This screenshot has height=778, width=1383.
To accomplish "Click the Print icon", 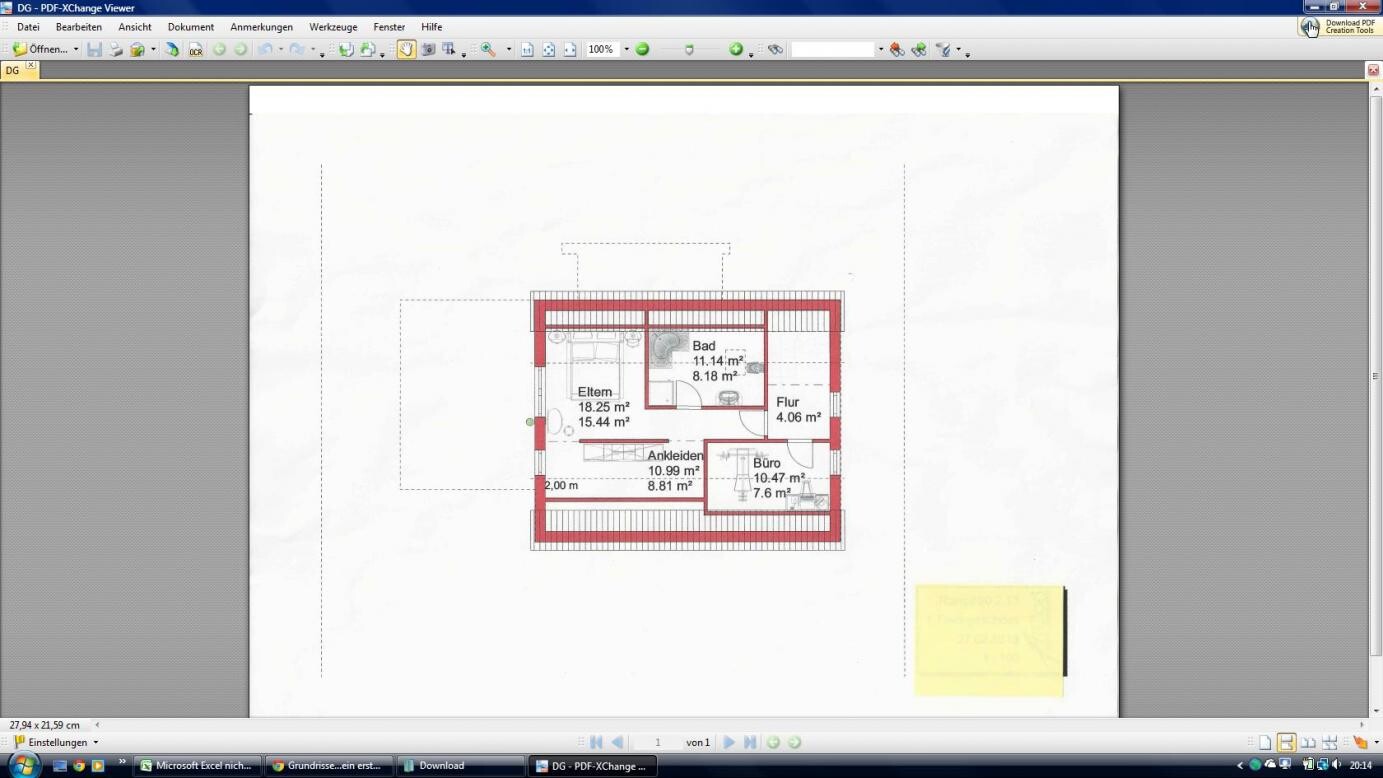I will [116, 49].
